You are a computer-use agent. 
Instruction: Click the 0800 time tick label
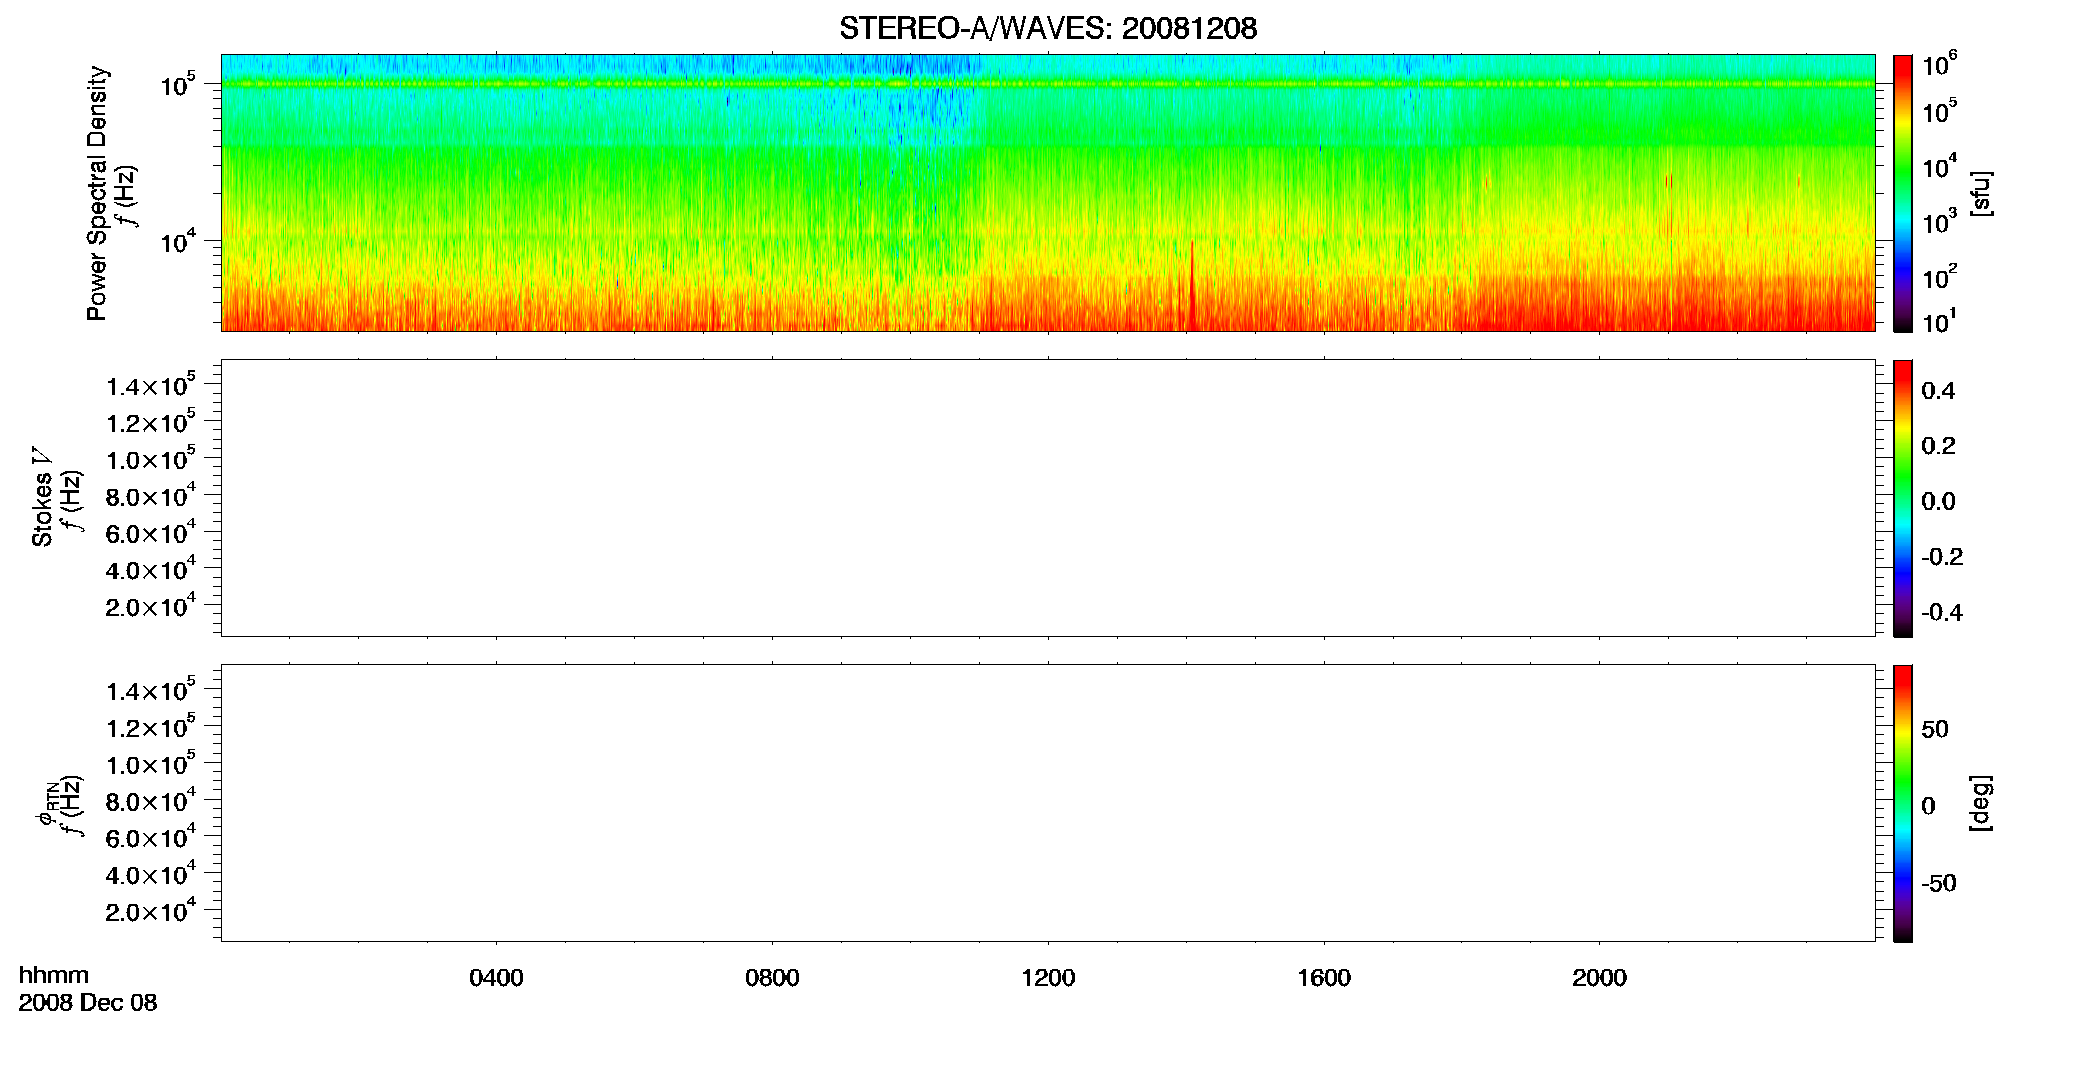(x=772, y=978)
